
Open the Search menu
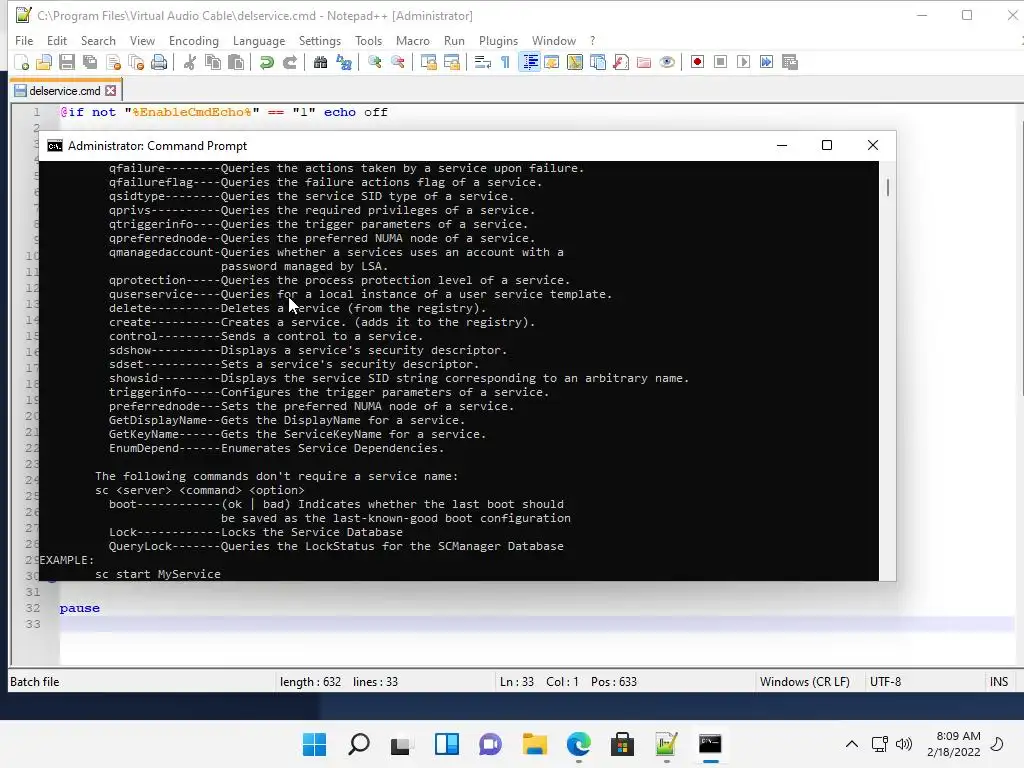tap(98, 40)
